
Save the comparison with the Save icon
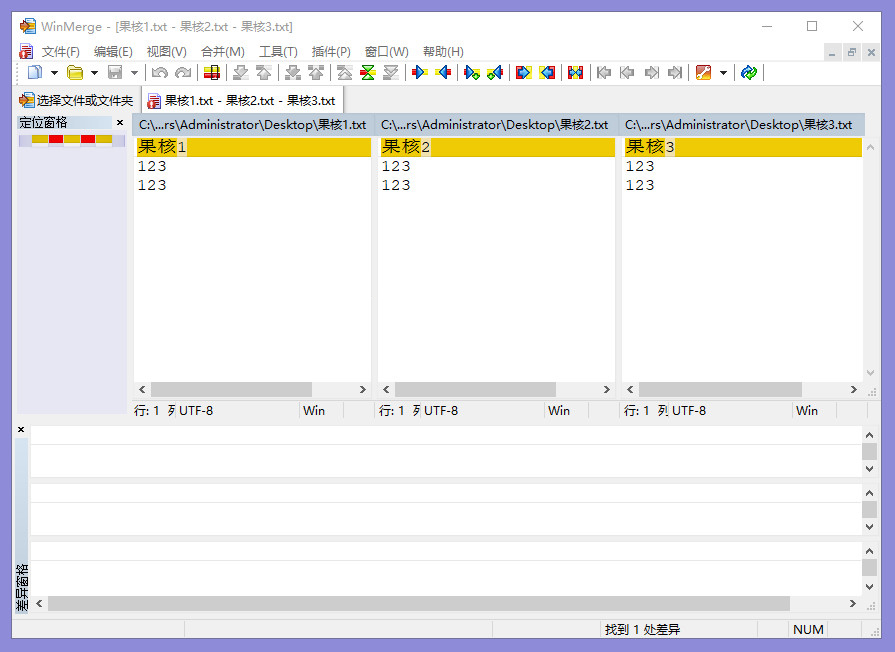[x=116, y=72]
